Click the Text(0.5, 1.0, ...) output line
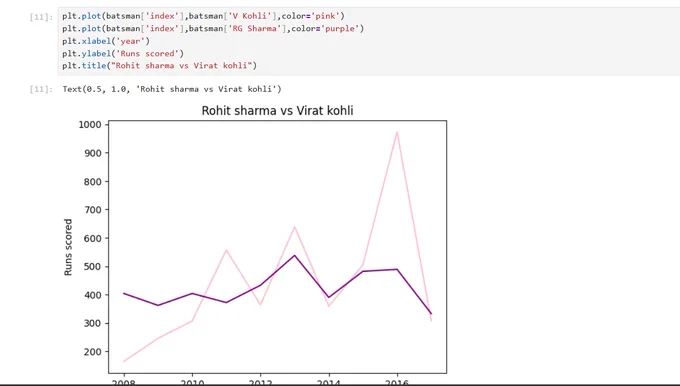 [x=172, y=89]
